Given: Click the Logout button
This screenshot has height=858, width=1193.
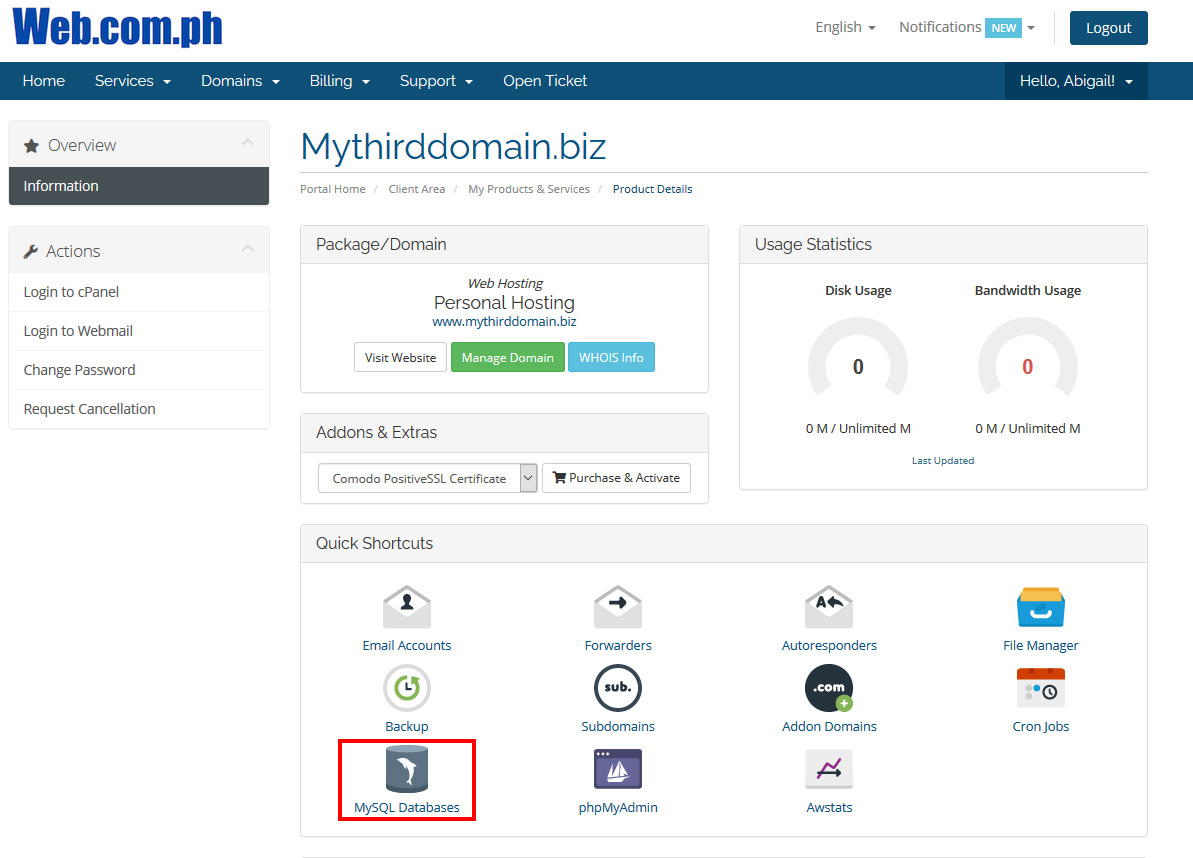Looking at the screenshot, I should pos(1109,28).
